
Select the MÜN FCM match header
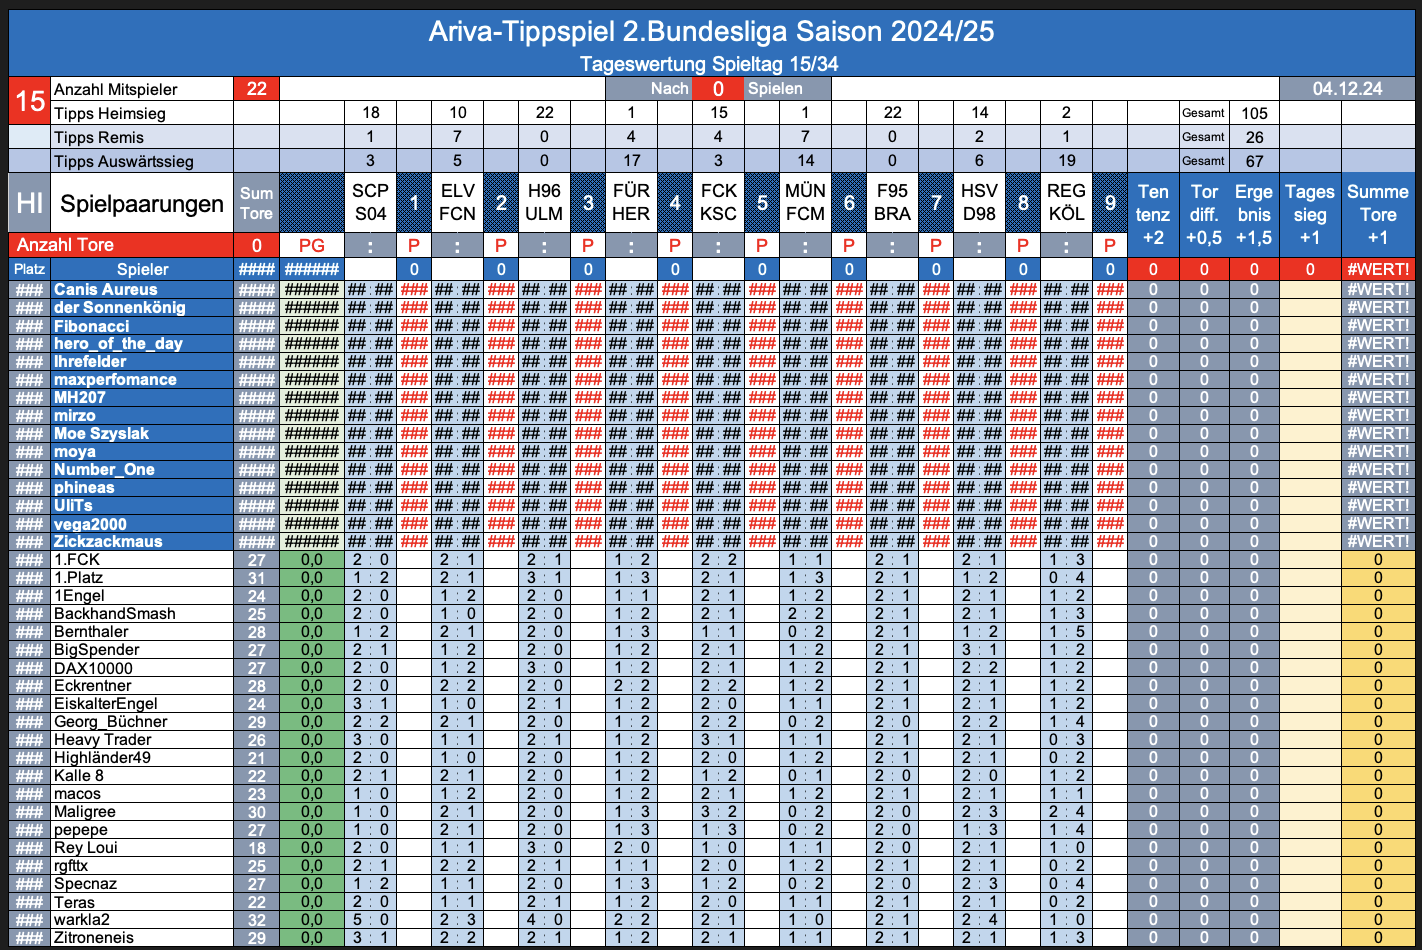coord(805,202)
